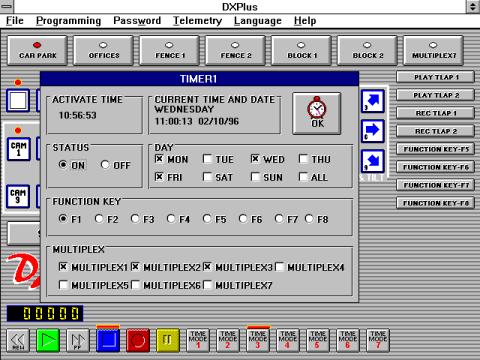Viewport: 480px width, 360px height.
Task: Click the yellow pause button
Action: [168, 340]
